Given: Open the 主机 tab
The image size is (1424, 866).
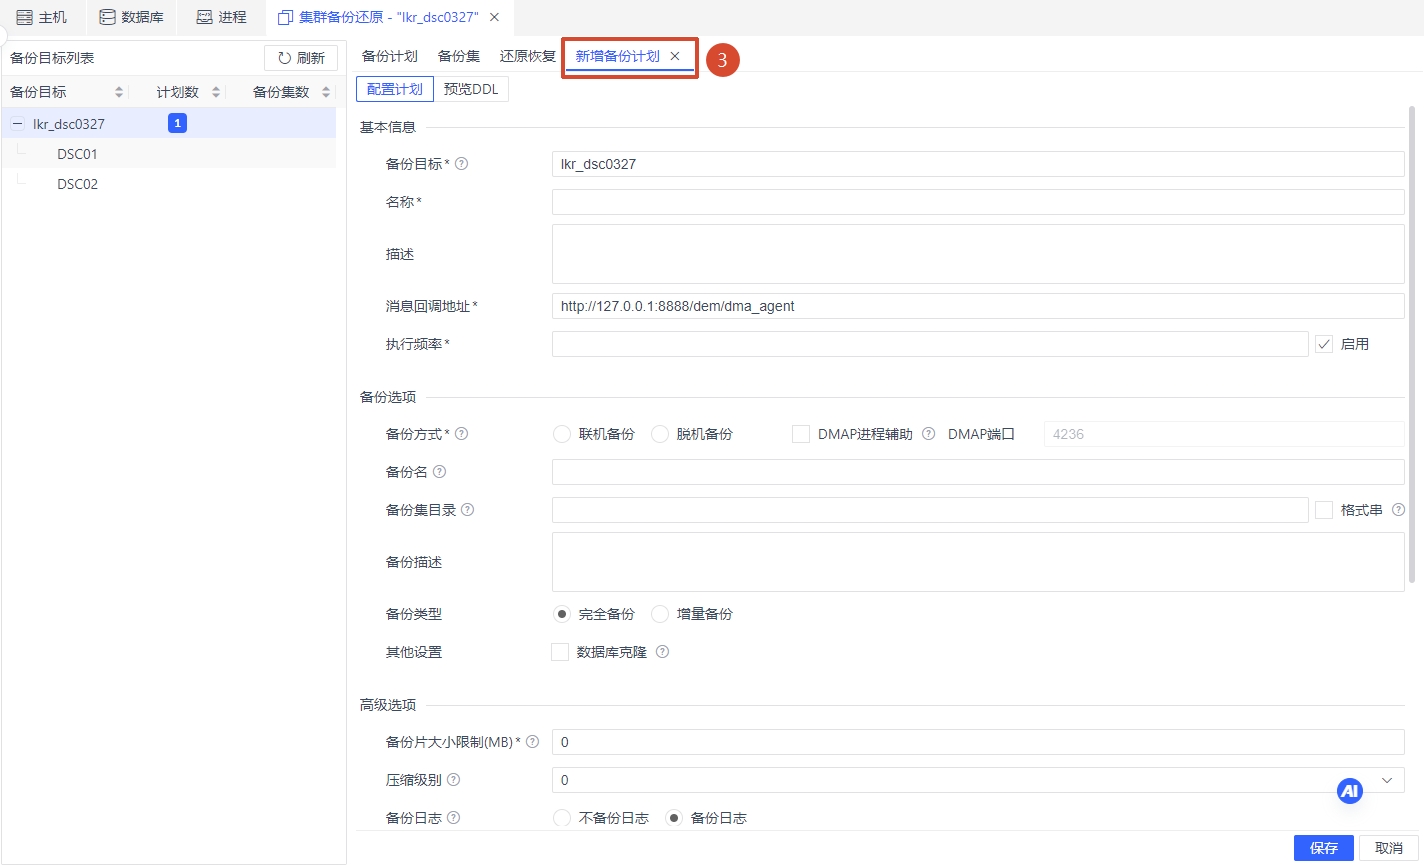Looking at the screenshot, I should [42, 17].
